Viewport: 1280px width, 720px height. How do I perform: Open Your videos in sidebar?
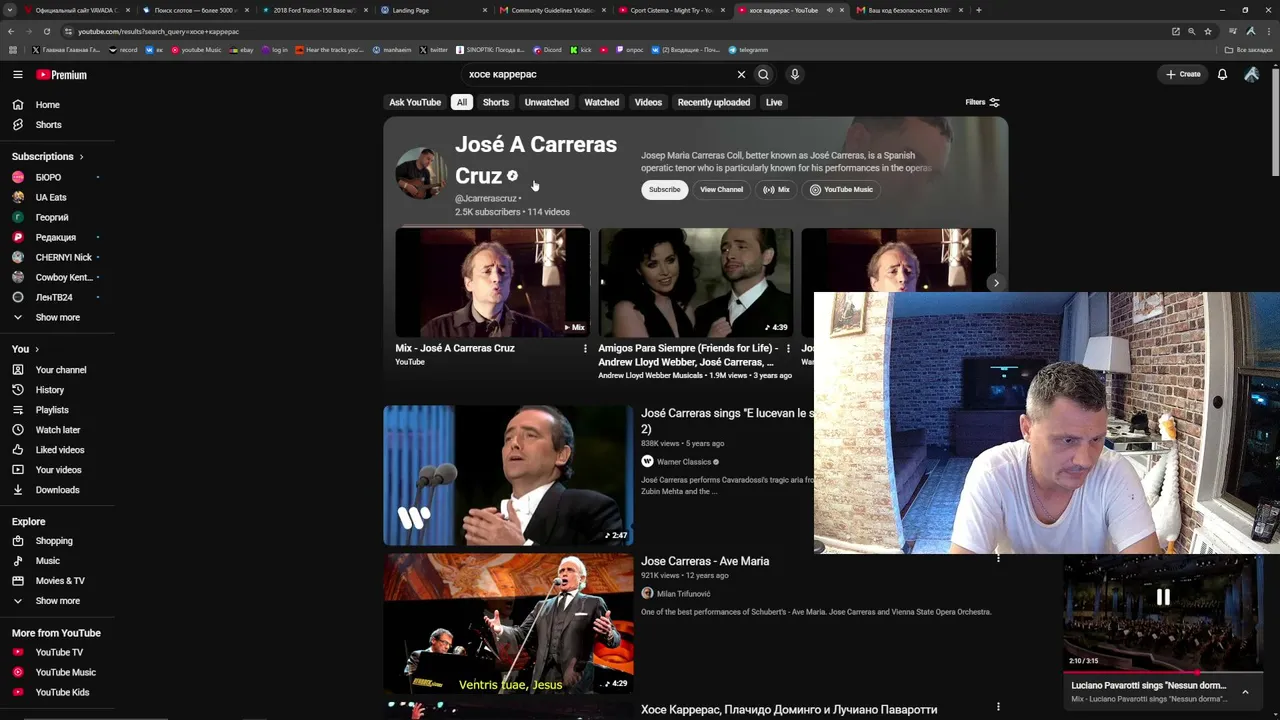click(x=58, y=470)
